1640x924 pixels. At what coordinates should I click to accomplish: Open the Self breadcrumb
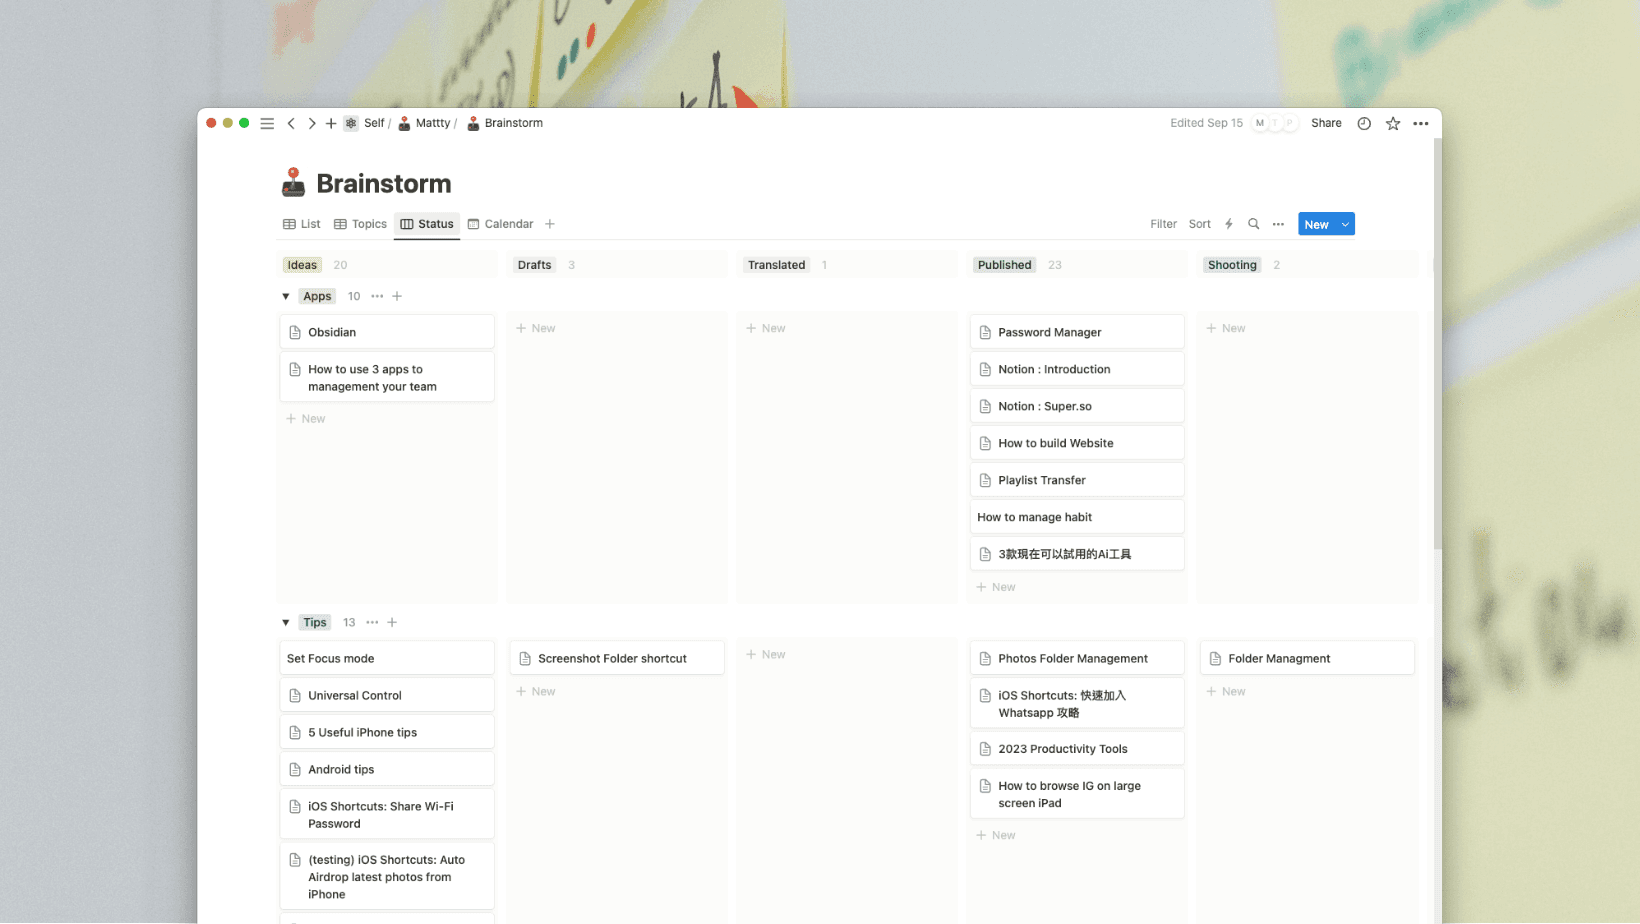(365, 123)
